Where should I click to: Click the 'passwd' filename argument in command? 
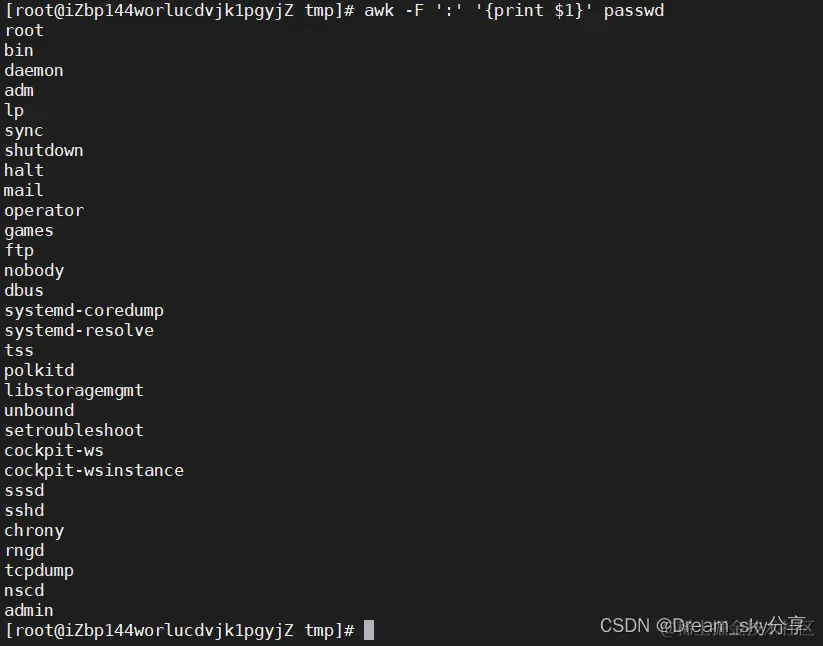[634, 10]
